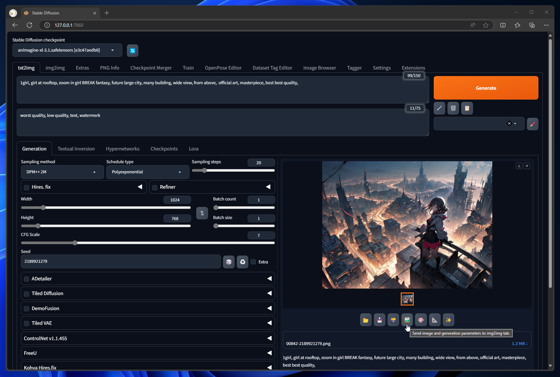The width and height of the screenshot is (560, 377).
Task: Select the generated image gallery thumbnail
Action: pos(407,299)
